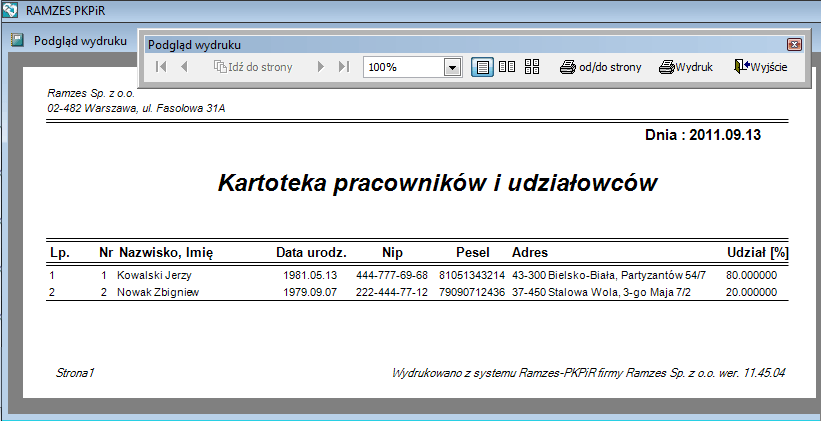
Task: Click the RAMZES PKPiR application icon
Action: tap(10, 10)
